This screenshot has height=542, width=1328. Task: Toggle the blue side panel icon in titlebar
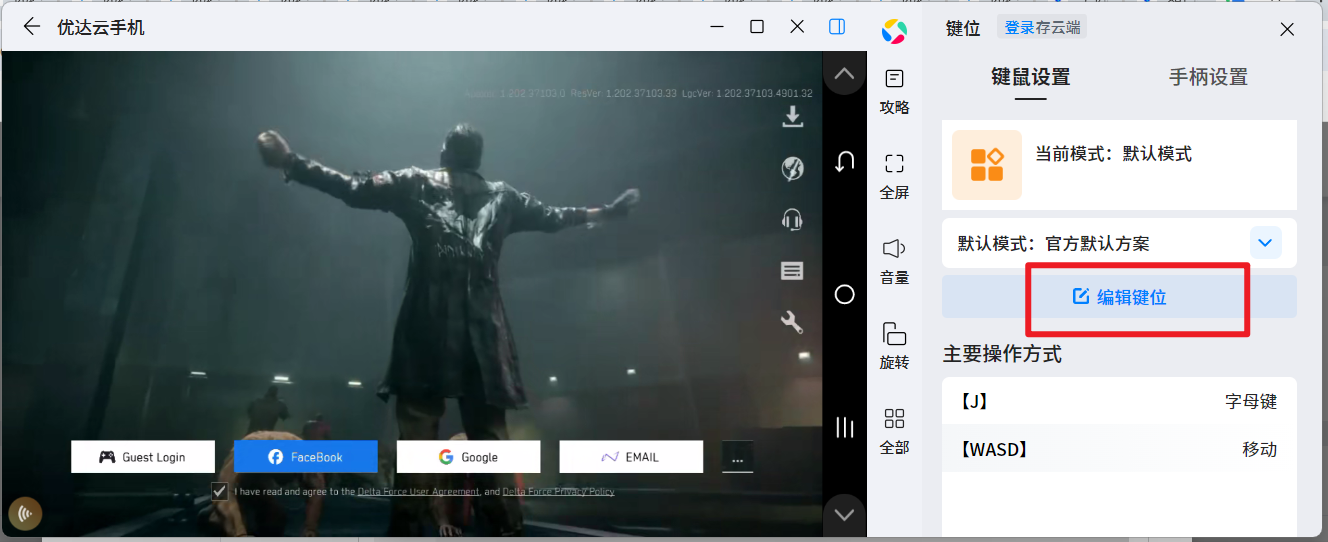click(x=837, y=27)
